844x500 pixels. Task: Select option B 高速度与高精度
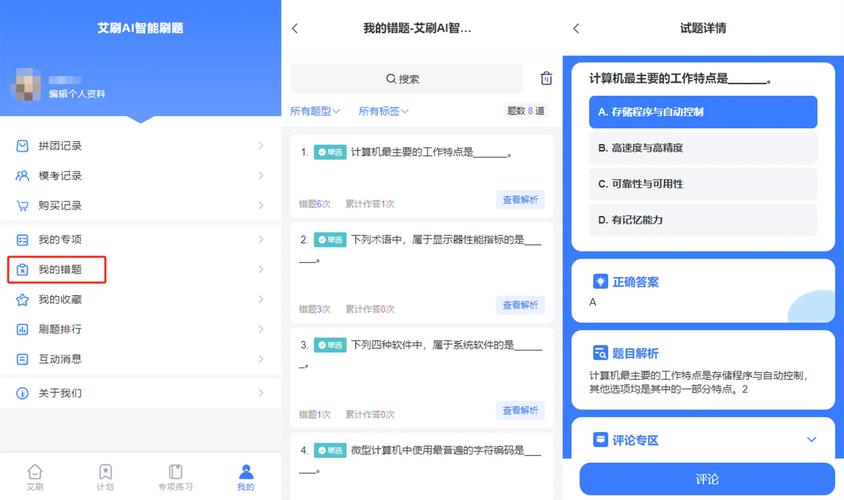(703, 148)
